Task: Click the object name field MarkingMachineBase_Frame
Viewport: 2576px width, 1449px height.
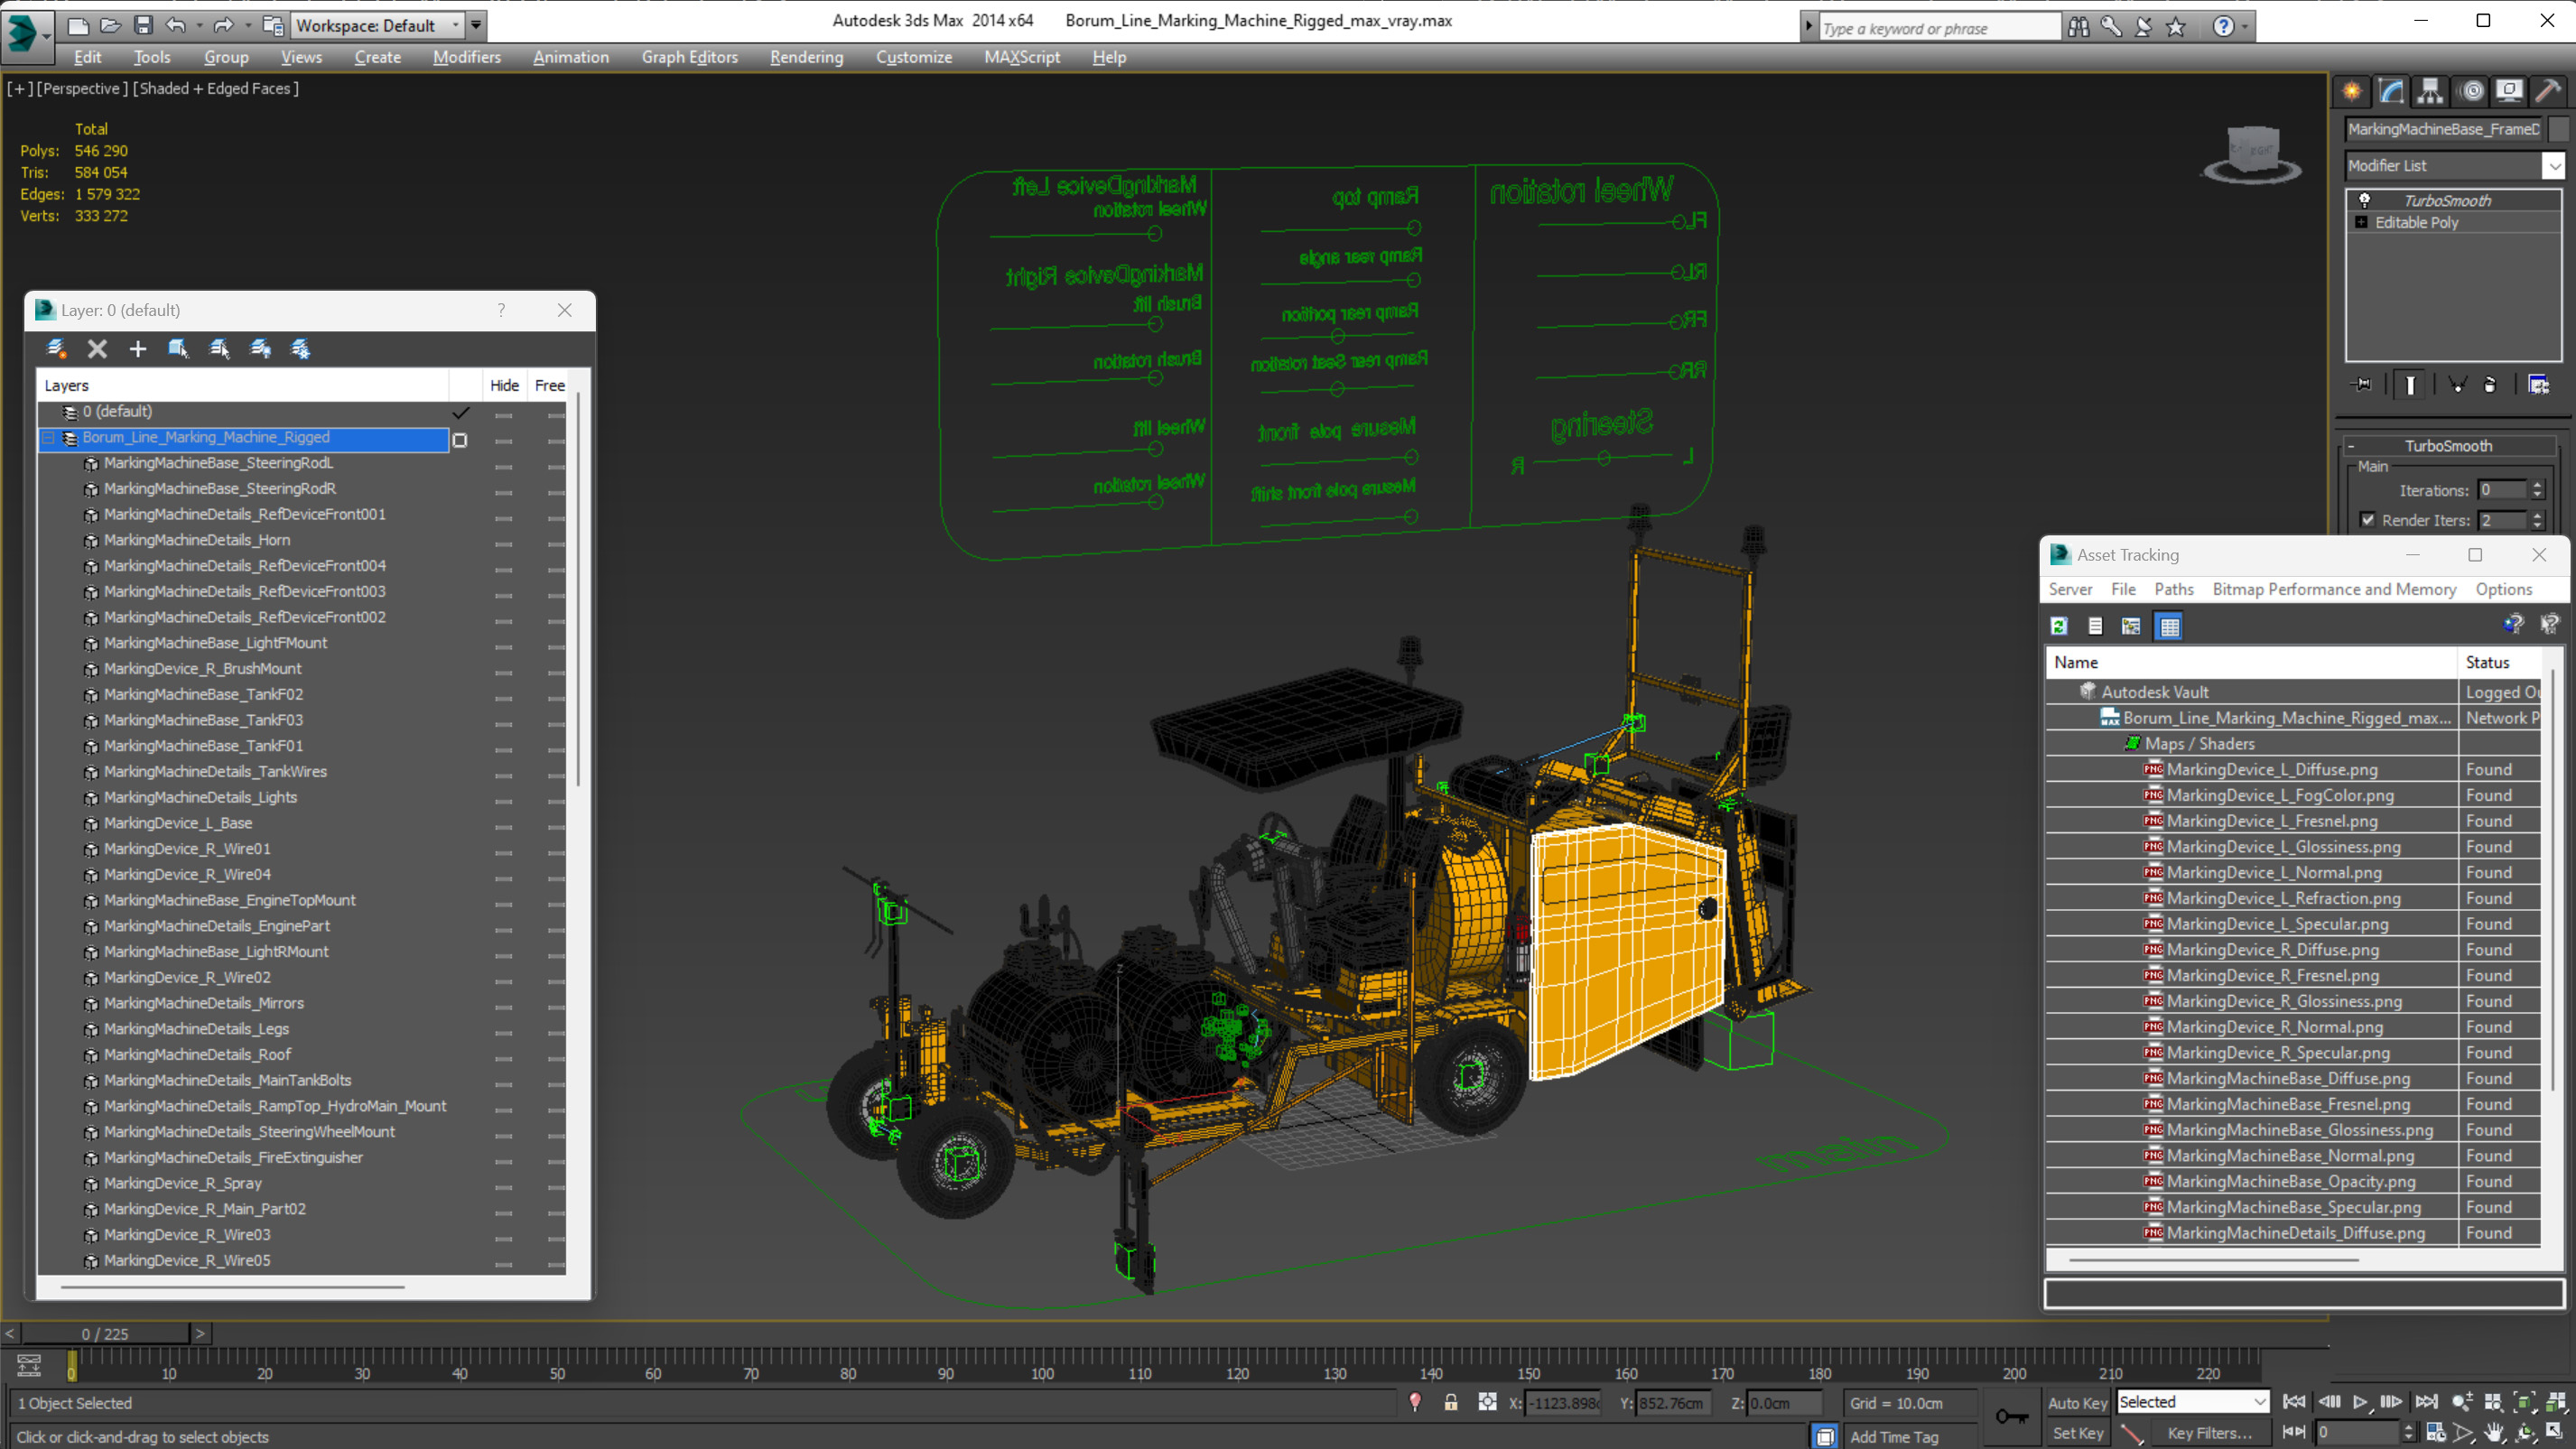Action: click(2442, 128)
